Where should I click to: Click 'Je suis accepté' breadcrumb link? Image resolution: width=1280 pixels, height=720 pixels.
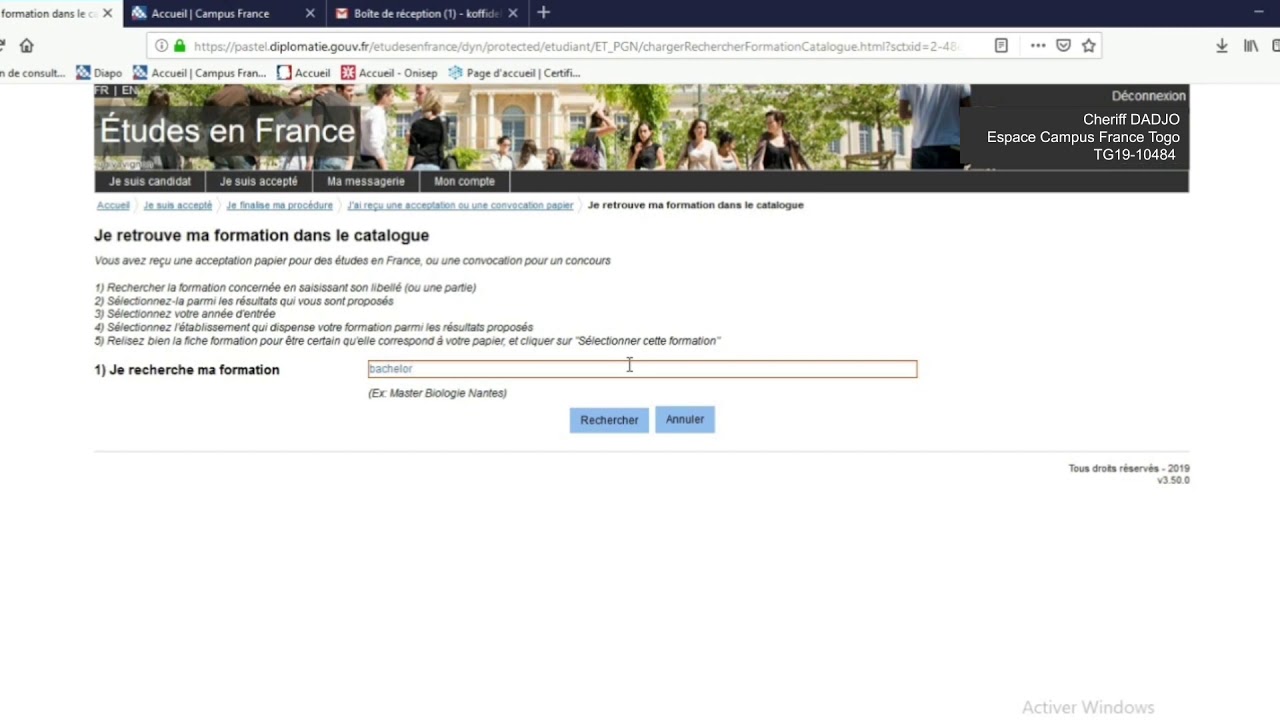pyautogui.click(x=177, y=205)
